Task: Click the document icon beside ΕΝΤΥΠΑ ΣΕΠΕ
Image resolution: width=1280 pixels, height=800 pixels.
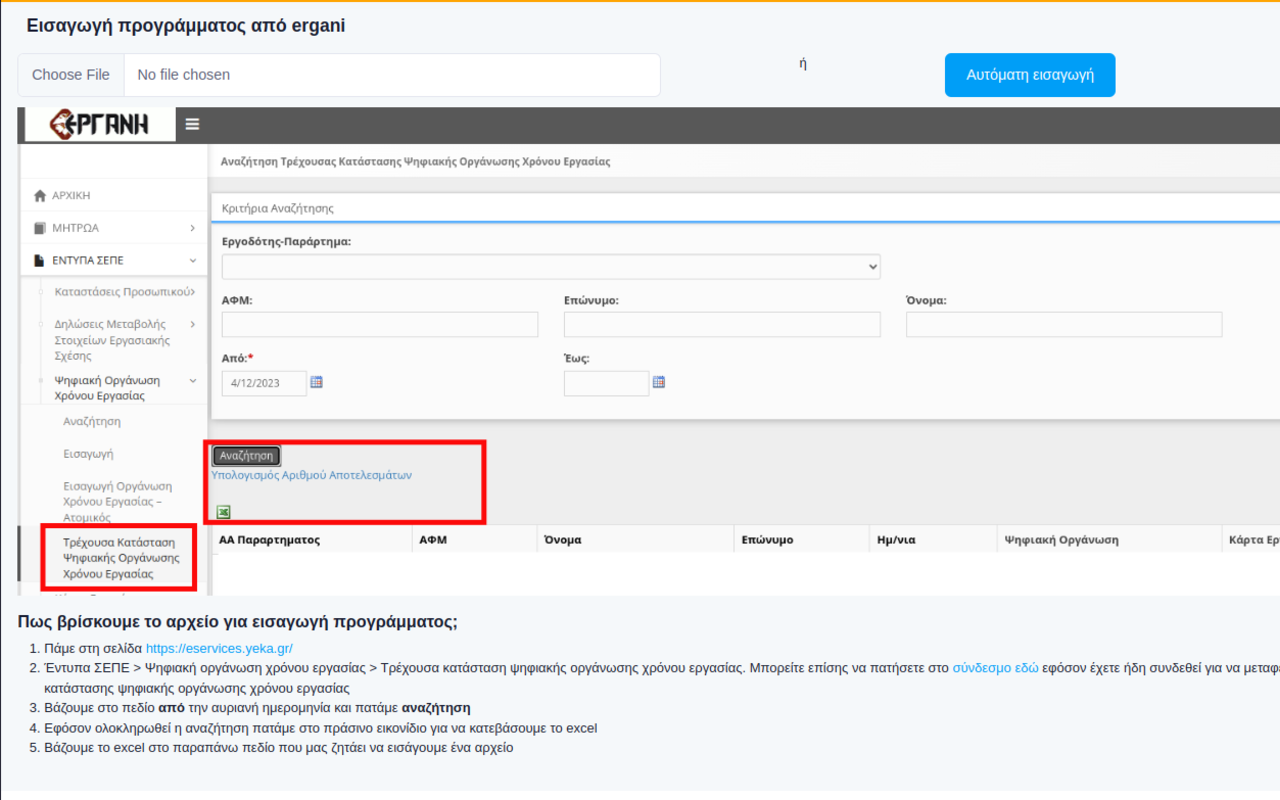Action: pos(39,259)
